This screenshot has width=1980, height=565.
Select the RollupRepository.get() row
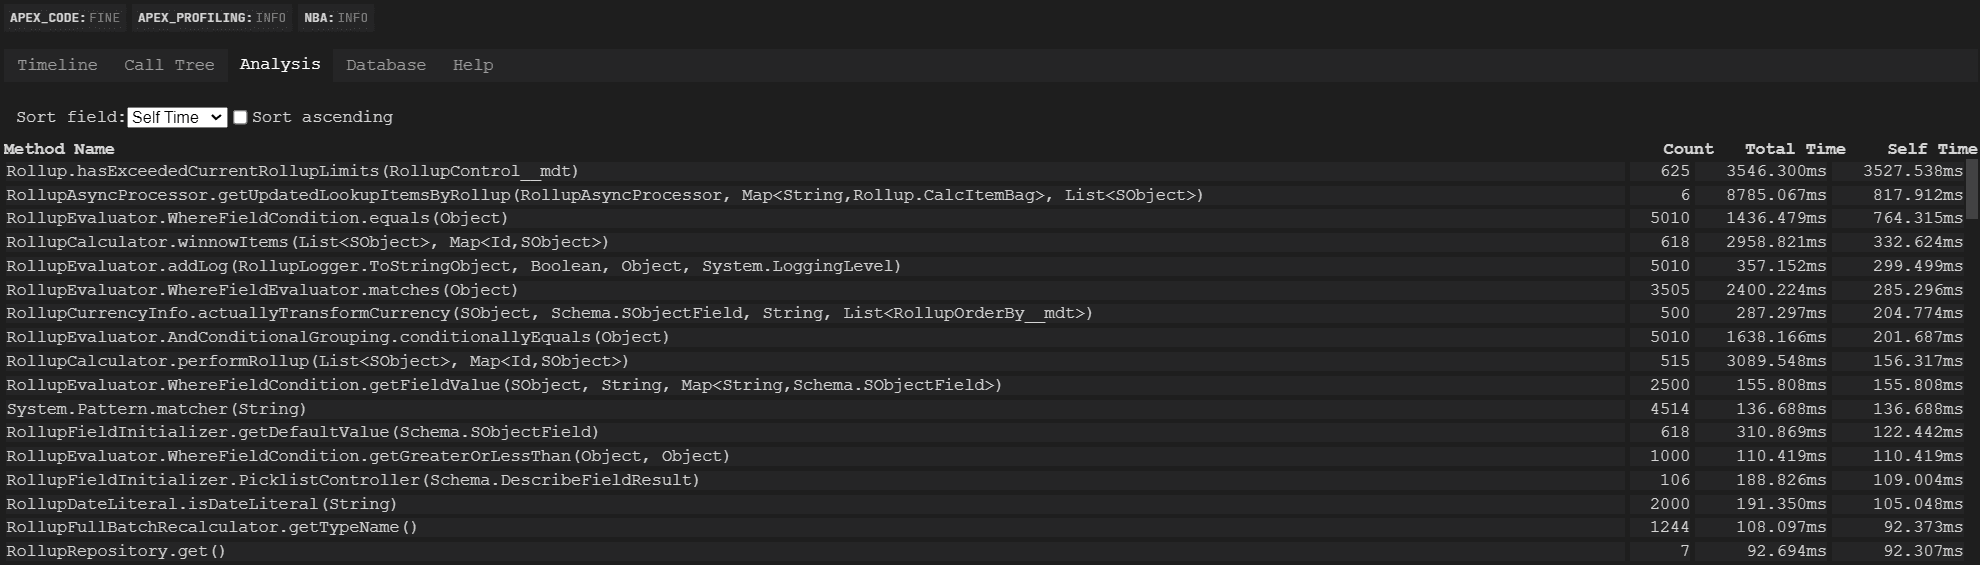click(x=983, y=551)
